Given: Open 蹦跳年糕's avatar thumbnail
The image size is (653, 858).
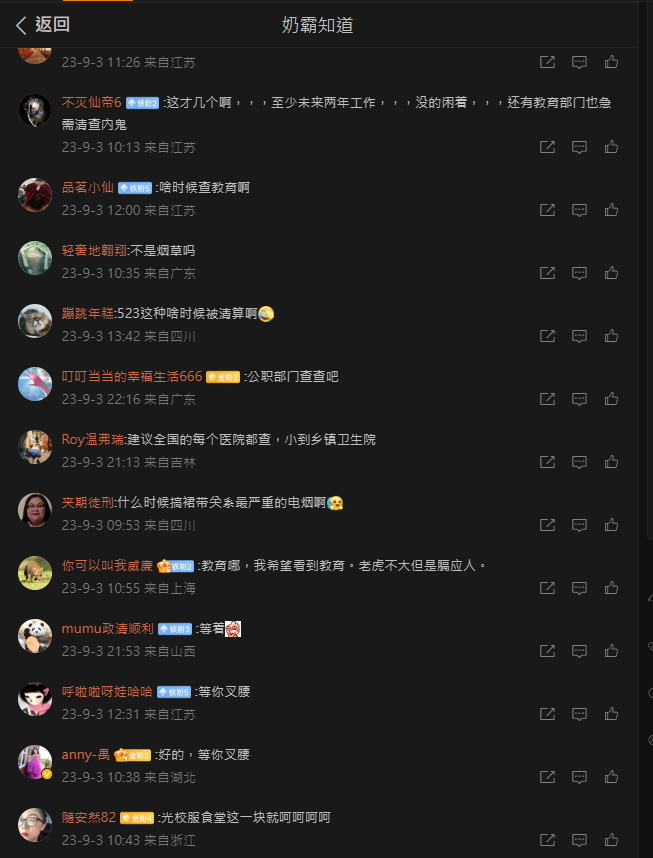Looking at the screenshot, I should 35,321.
